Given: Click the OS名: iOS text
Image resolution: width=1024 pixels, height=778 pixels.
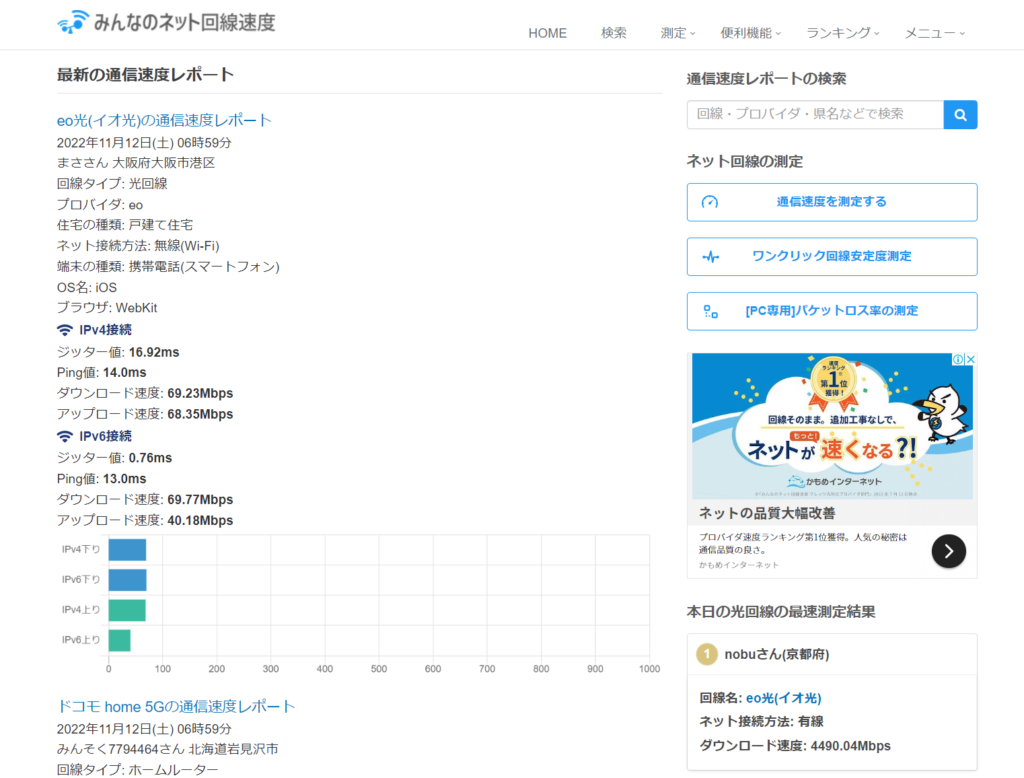Looking at the screenshot, I should tap(87, 287).
